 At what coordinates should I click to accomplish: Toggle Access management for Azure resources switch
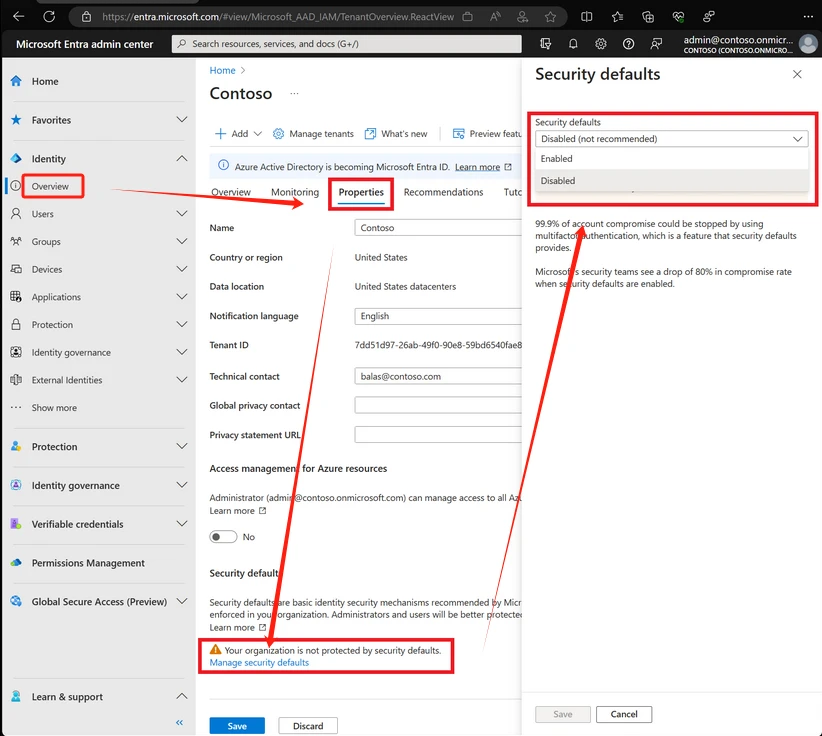223,537
